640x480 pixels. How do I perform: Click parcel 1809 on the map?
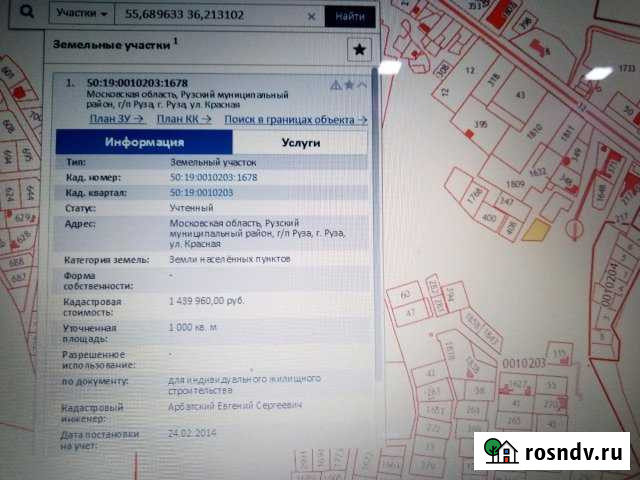516,184
